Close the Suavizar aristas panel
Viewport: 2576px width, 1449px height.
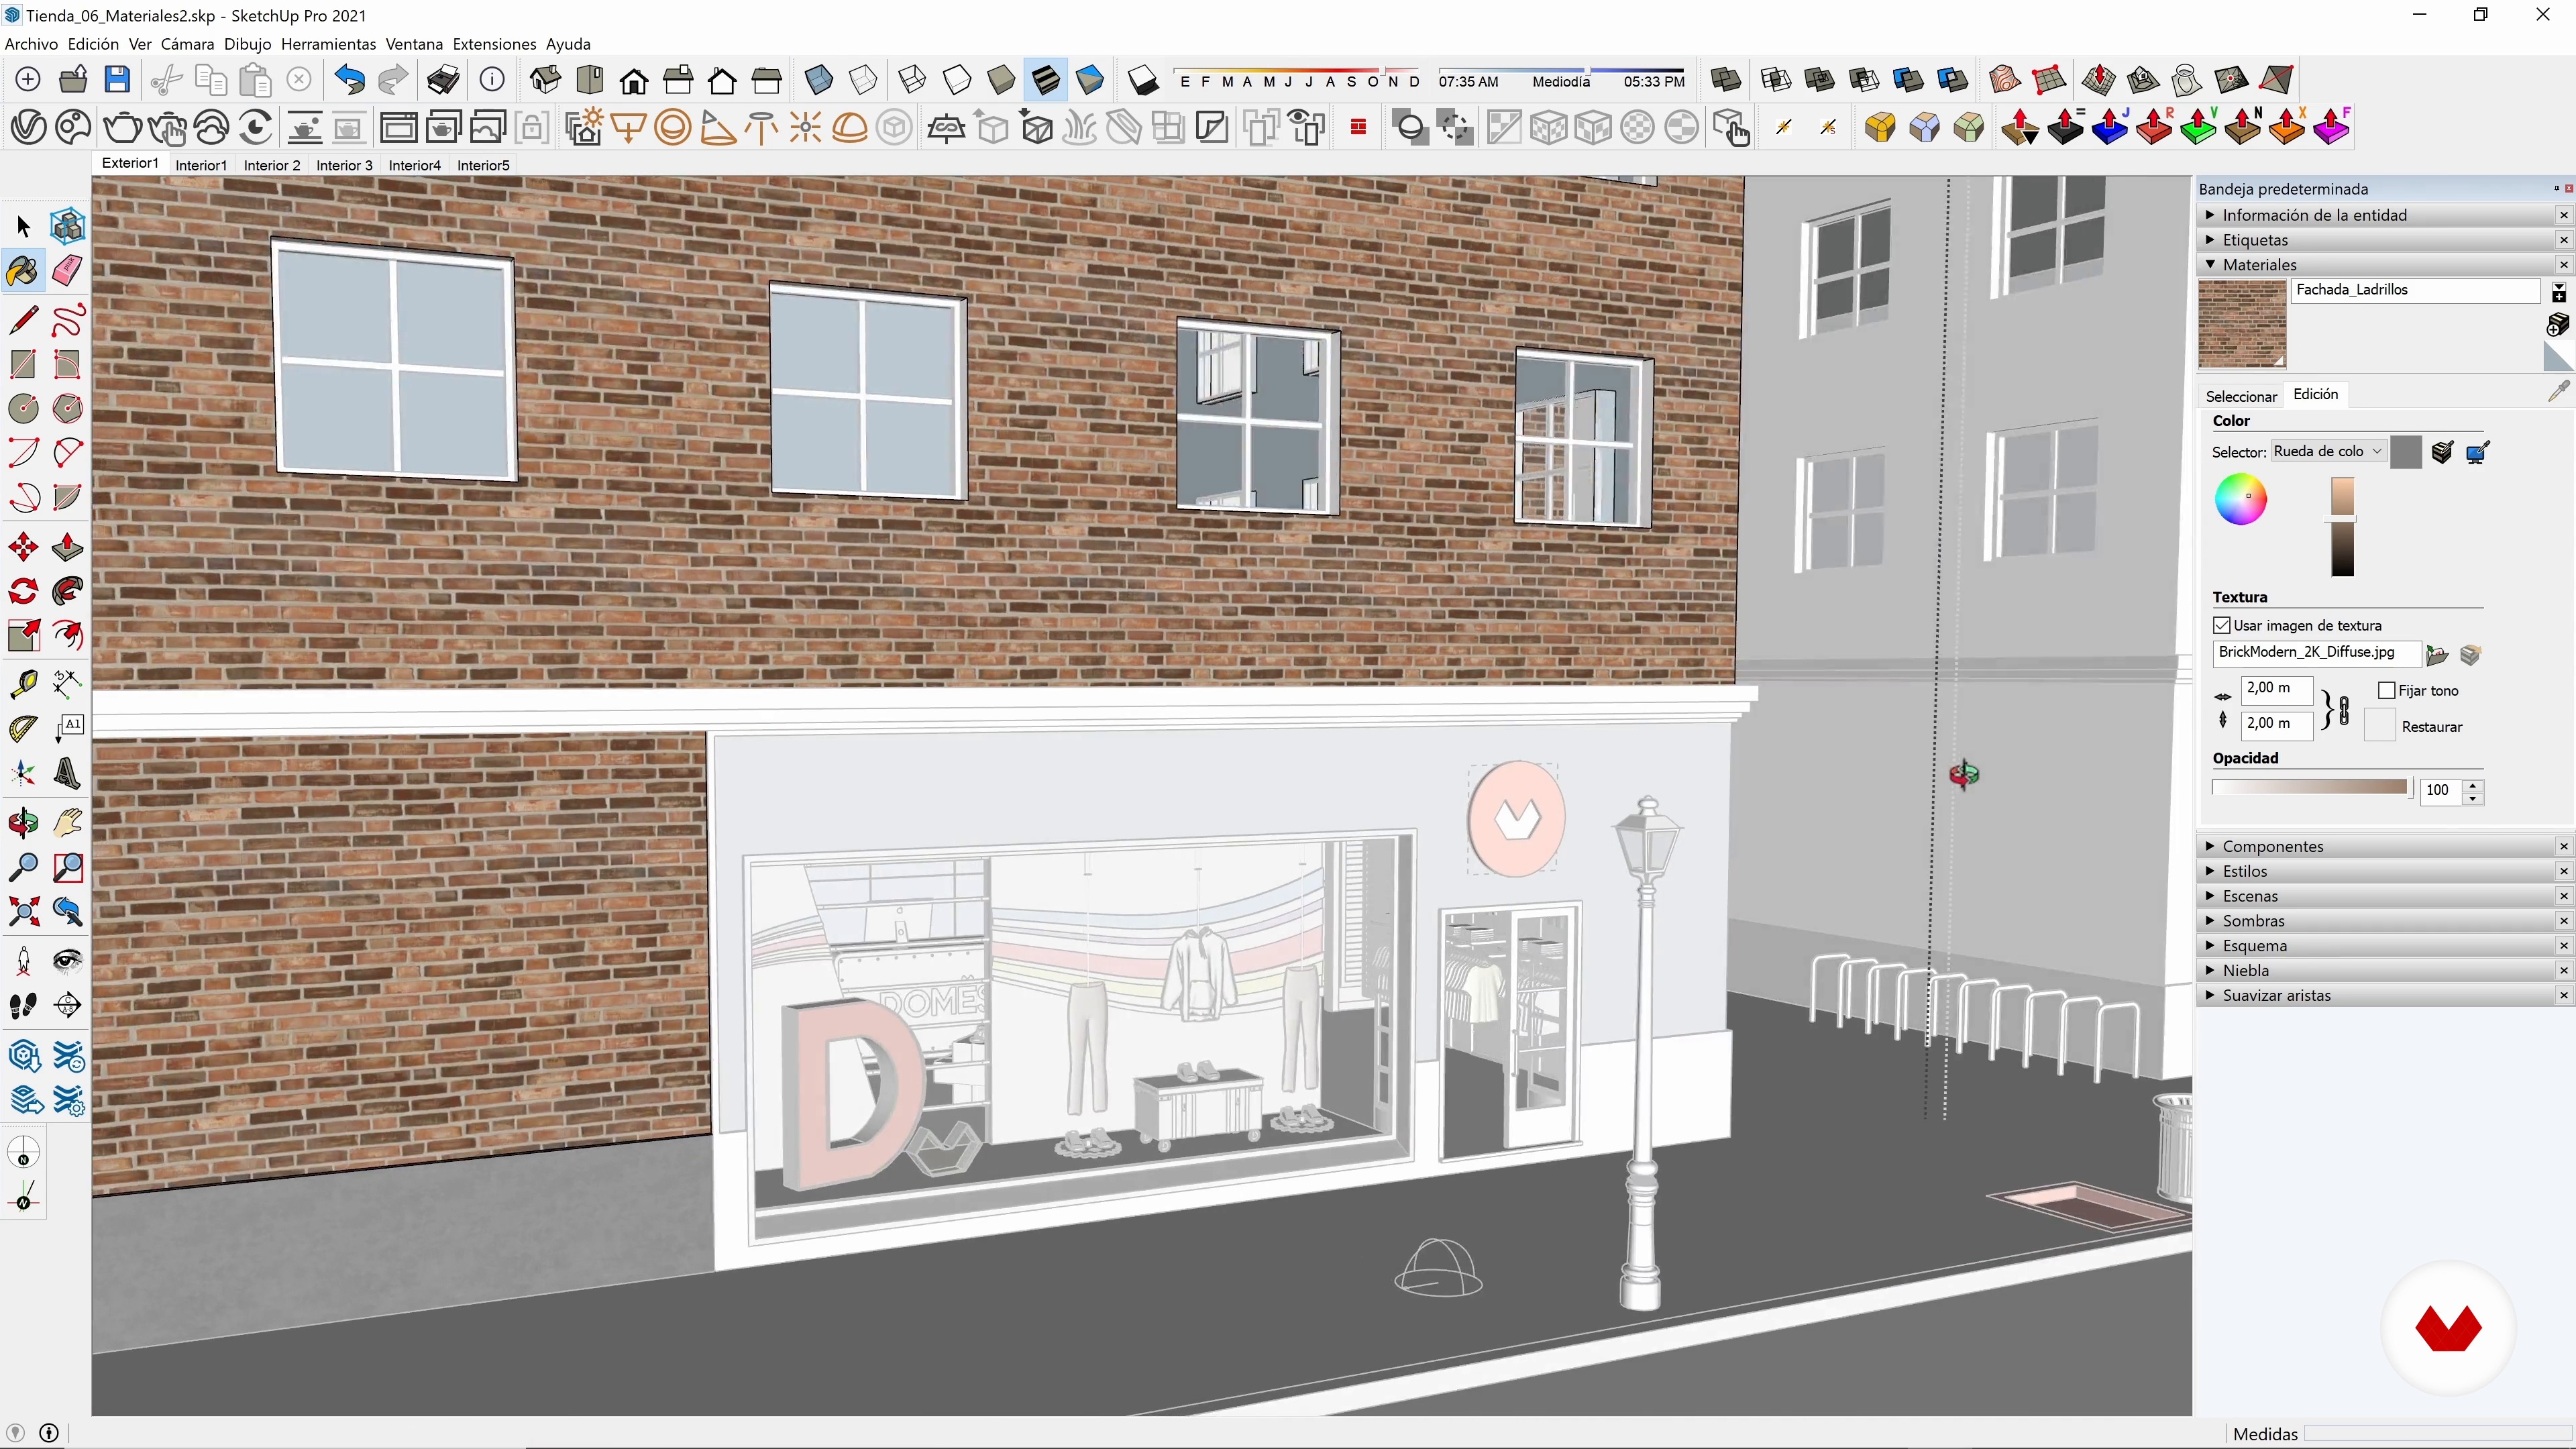[x=2564, y=995]
